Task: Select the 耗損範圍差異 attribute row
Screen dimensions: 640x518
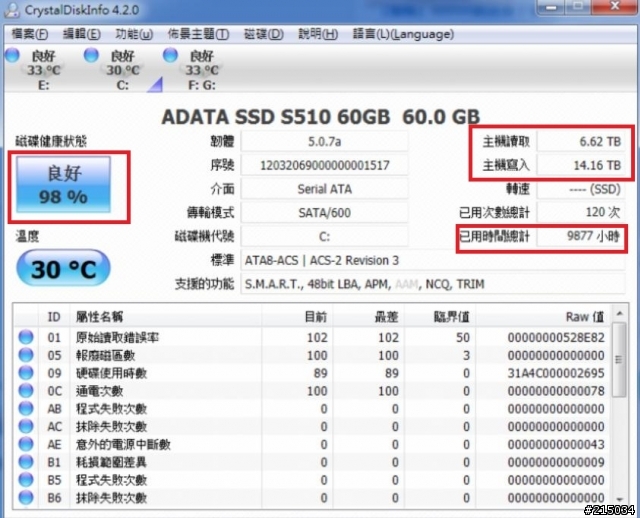Action: coord(312,462)
